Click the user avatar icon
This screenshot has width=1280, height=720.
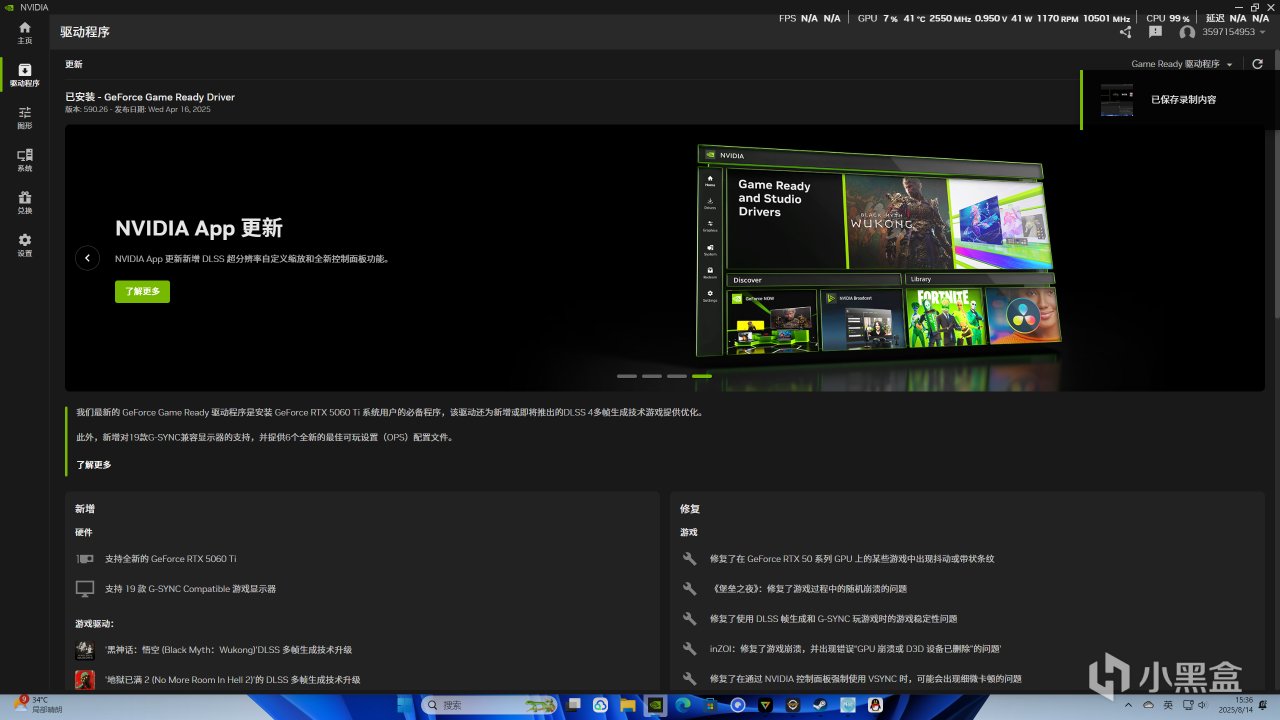click(x=1187, y=32)
